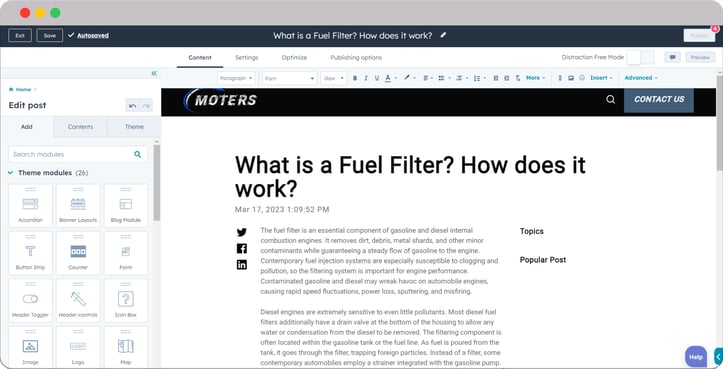Click the pencil icon to edit title
The image size is (723, 369).
(443, 35)
